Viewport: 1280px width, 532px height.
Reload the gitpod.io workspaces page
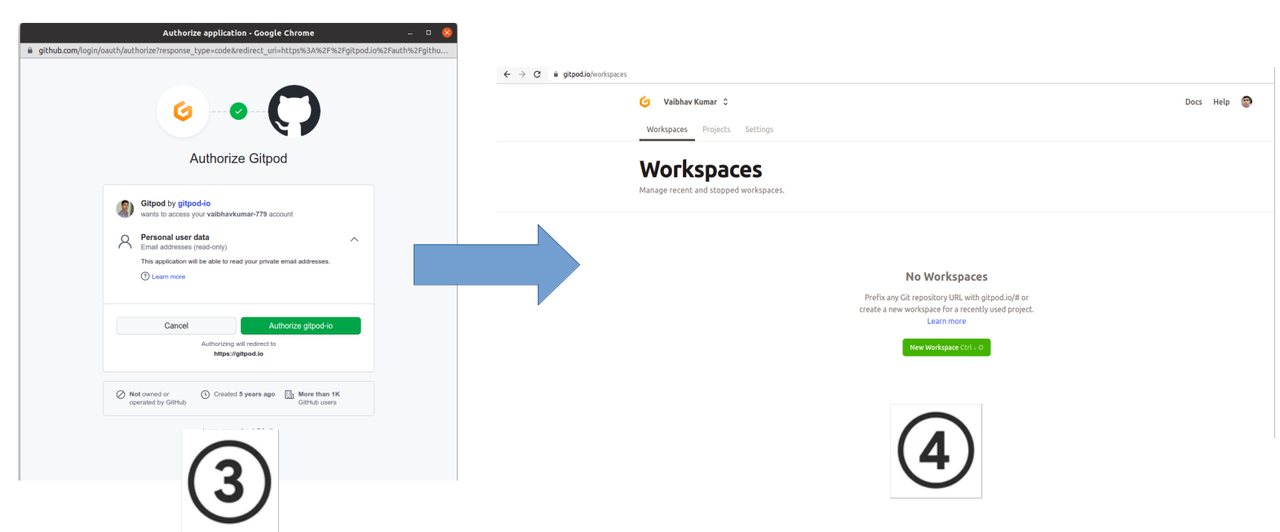pyautogui.click(x=537, y=74)
